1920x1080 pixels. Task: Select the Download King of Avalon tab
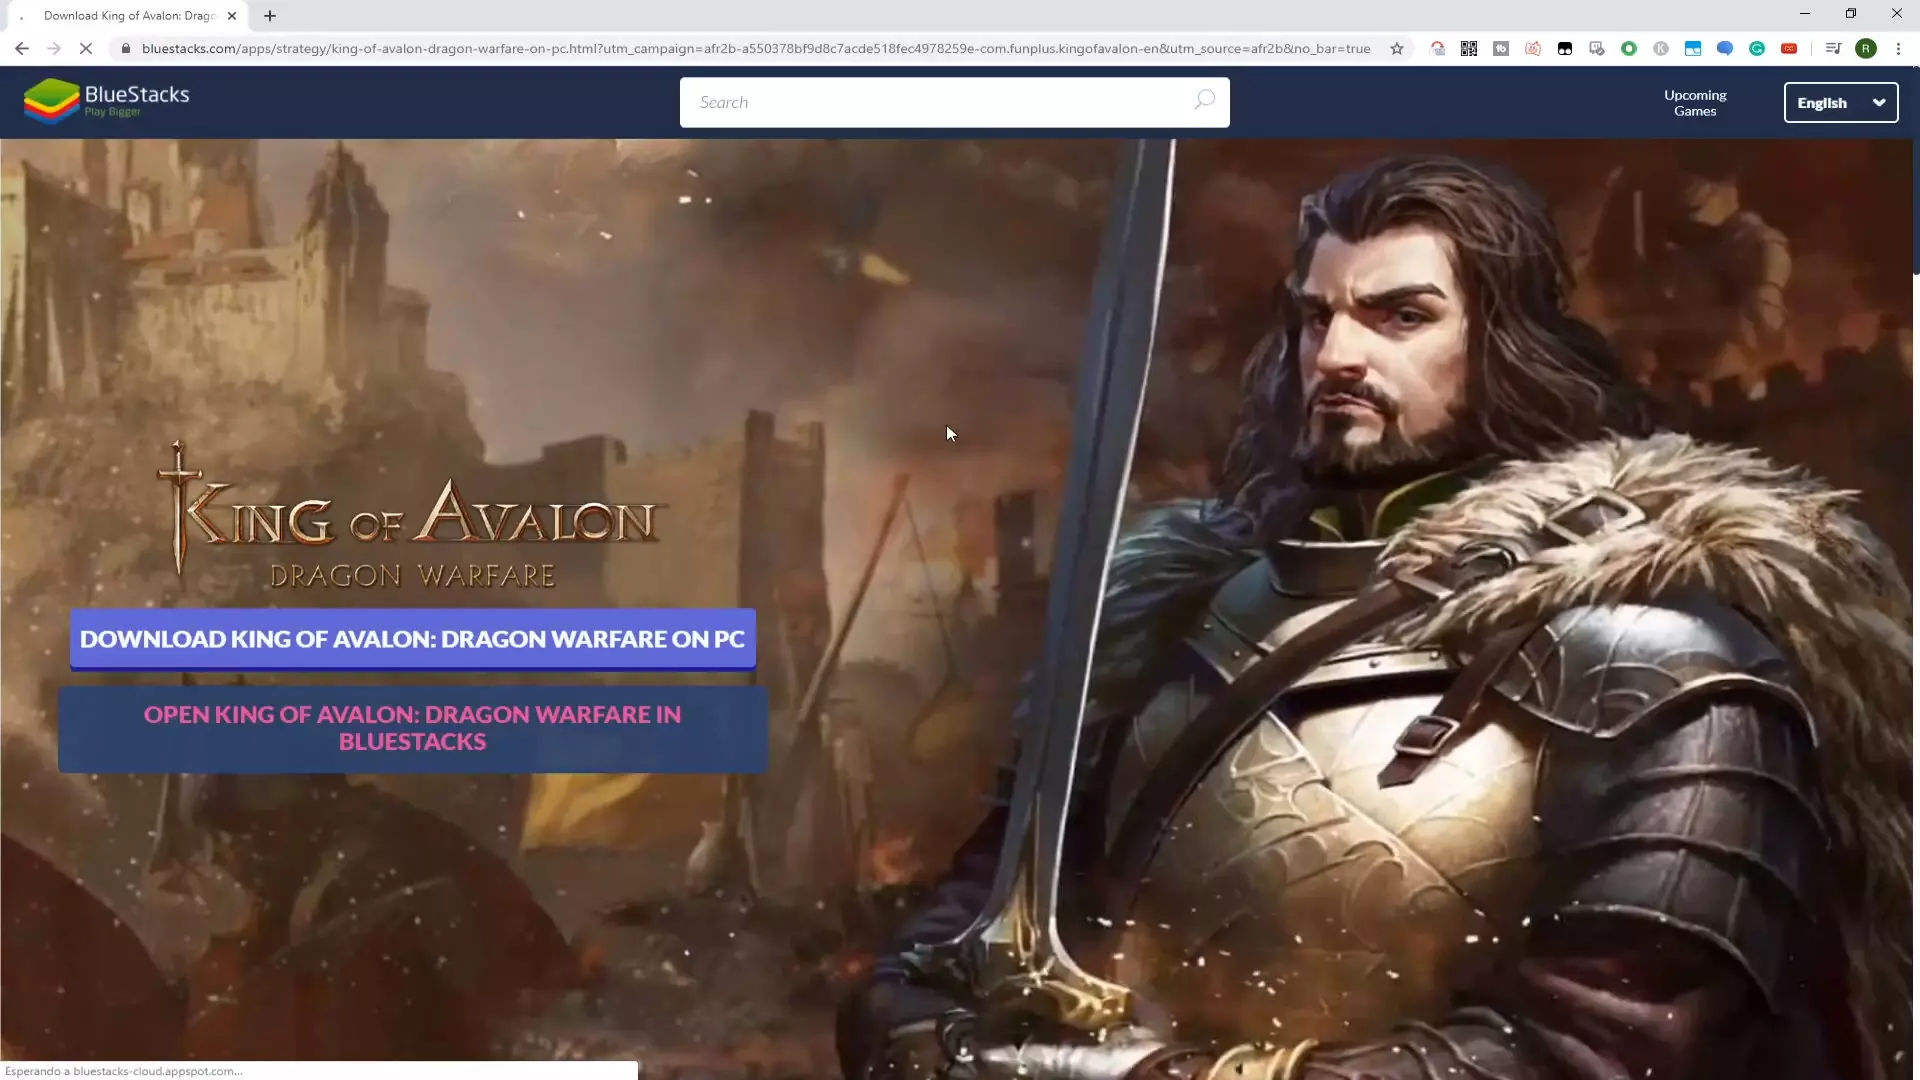[x=130, y=16]
